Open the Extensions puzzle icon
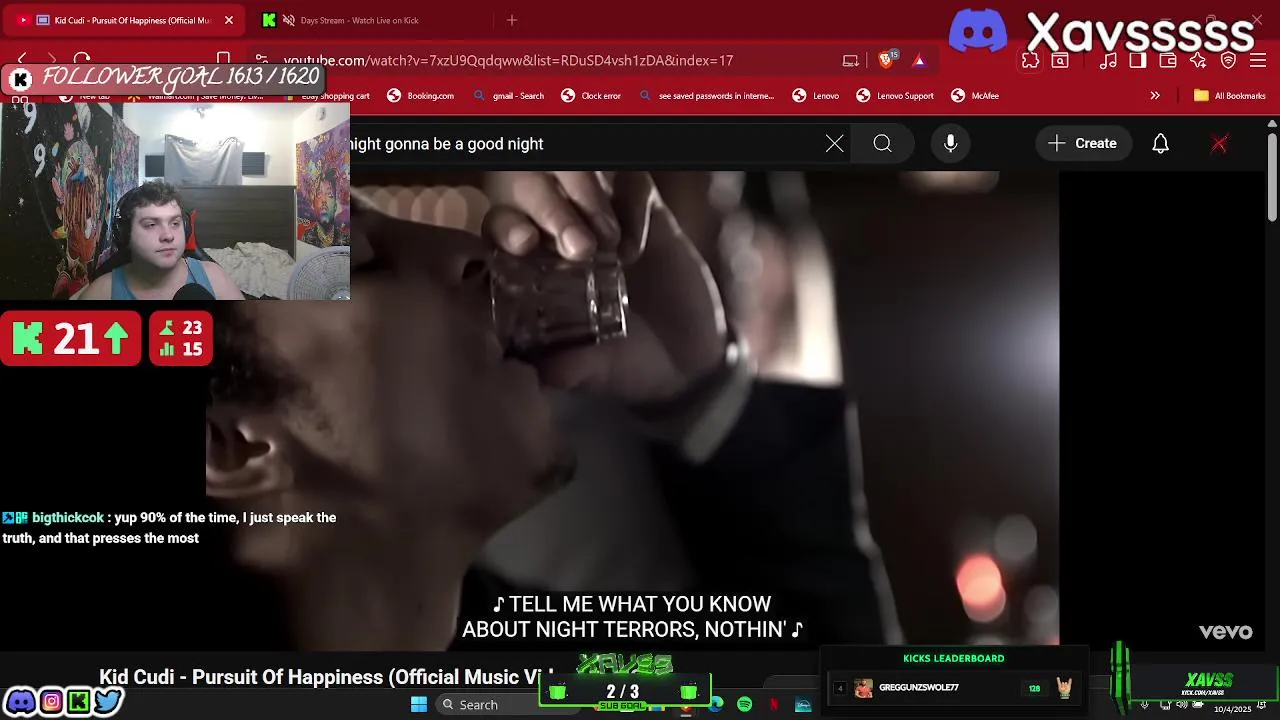This screenshot has width=1280, height=720. pyautogui.click(x=1030, y=61)
